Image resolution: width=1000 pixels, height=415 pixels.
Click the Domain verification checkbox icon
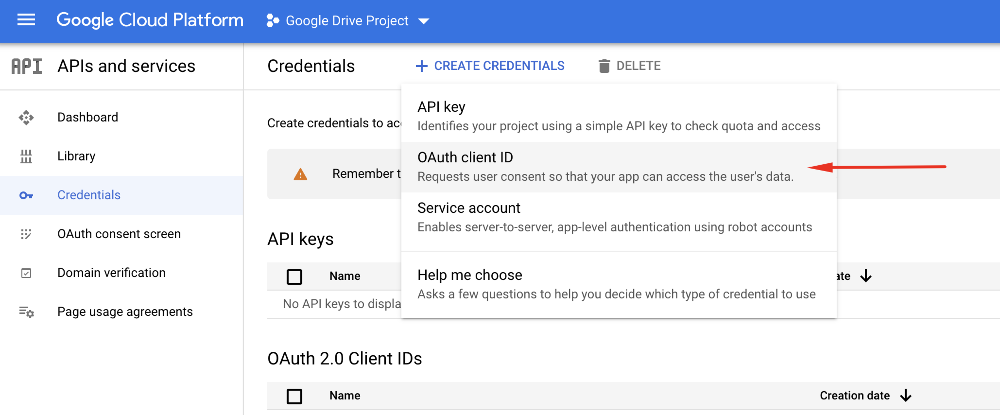[x=26, y=273]
